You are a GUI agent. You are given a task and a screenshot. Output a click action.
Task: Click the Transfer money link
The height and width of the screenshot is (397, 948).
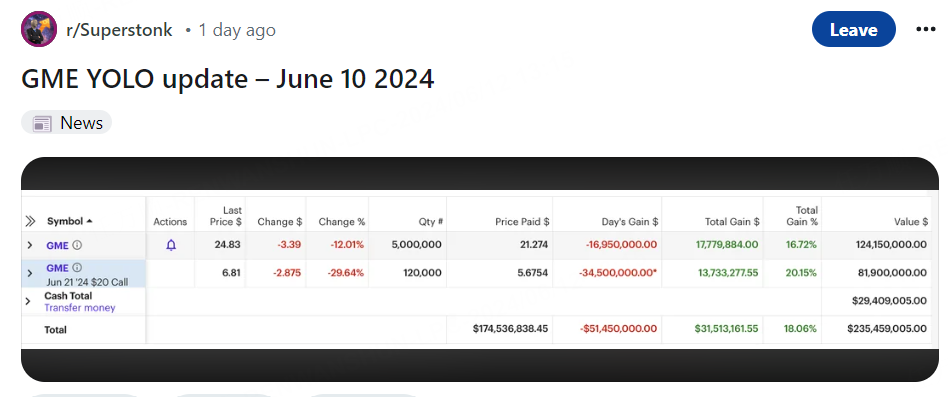click(x=80, y=308)
